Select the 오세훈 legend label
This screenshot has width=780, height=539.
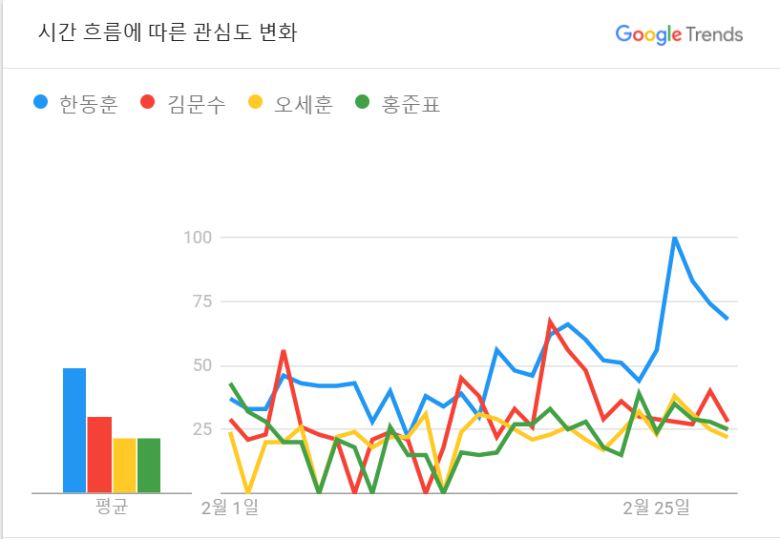(x=303, y=103)
